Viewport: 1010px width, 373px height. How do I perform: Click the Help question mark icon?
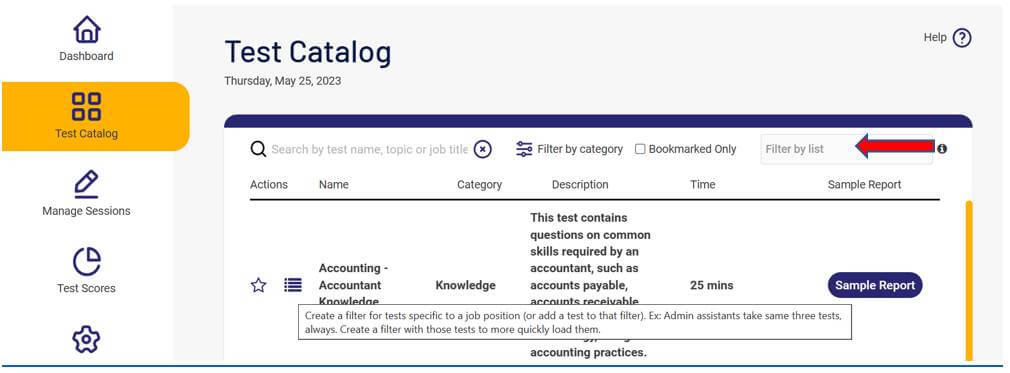coord(962,38)
